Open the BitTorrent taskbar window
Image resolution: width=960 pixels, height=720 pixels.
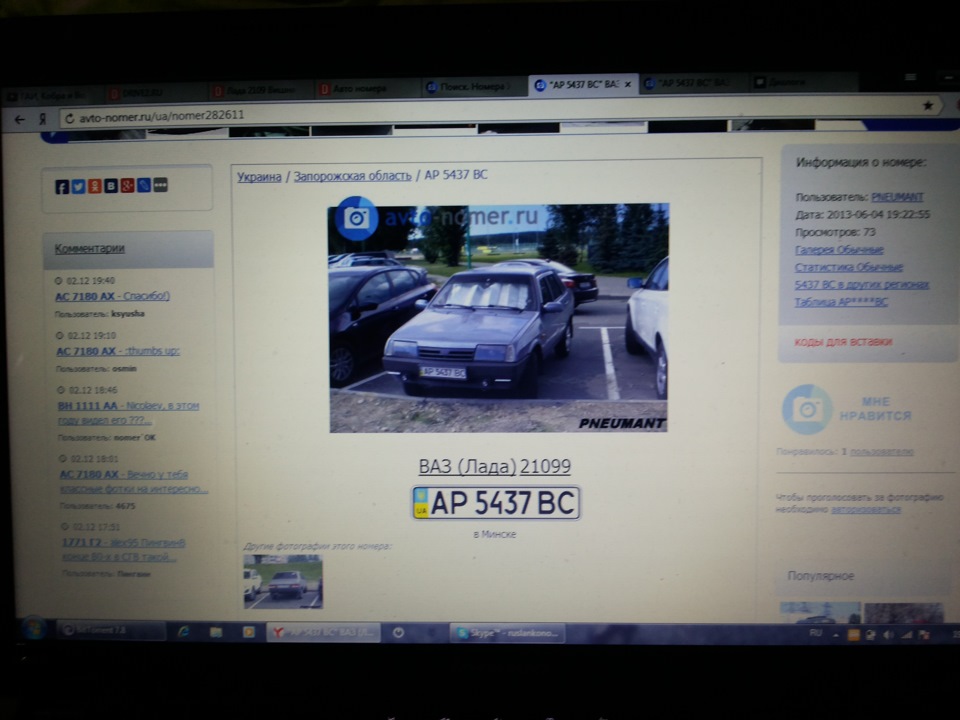[x=111, y=631]
